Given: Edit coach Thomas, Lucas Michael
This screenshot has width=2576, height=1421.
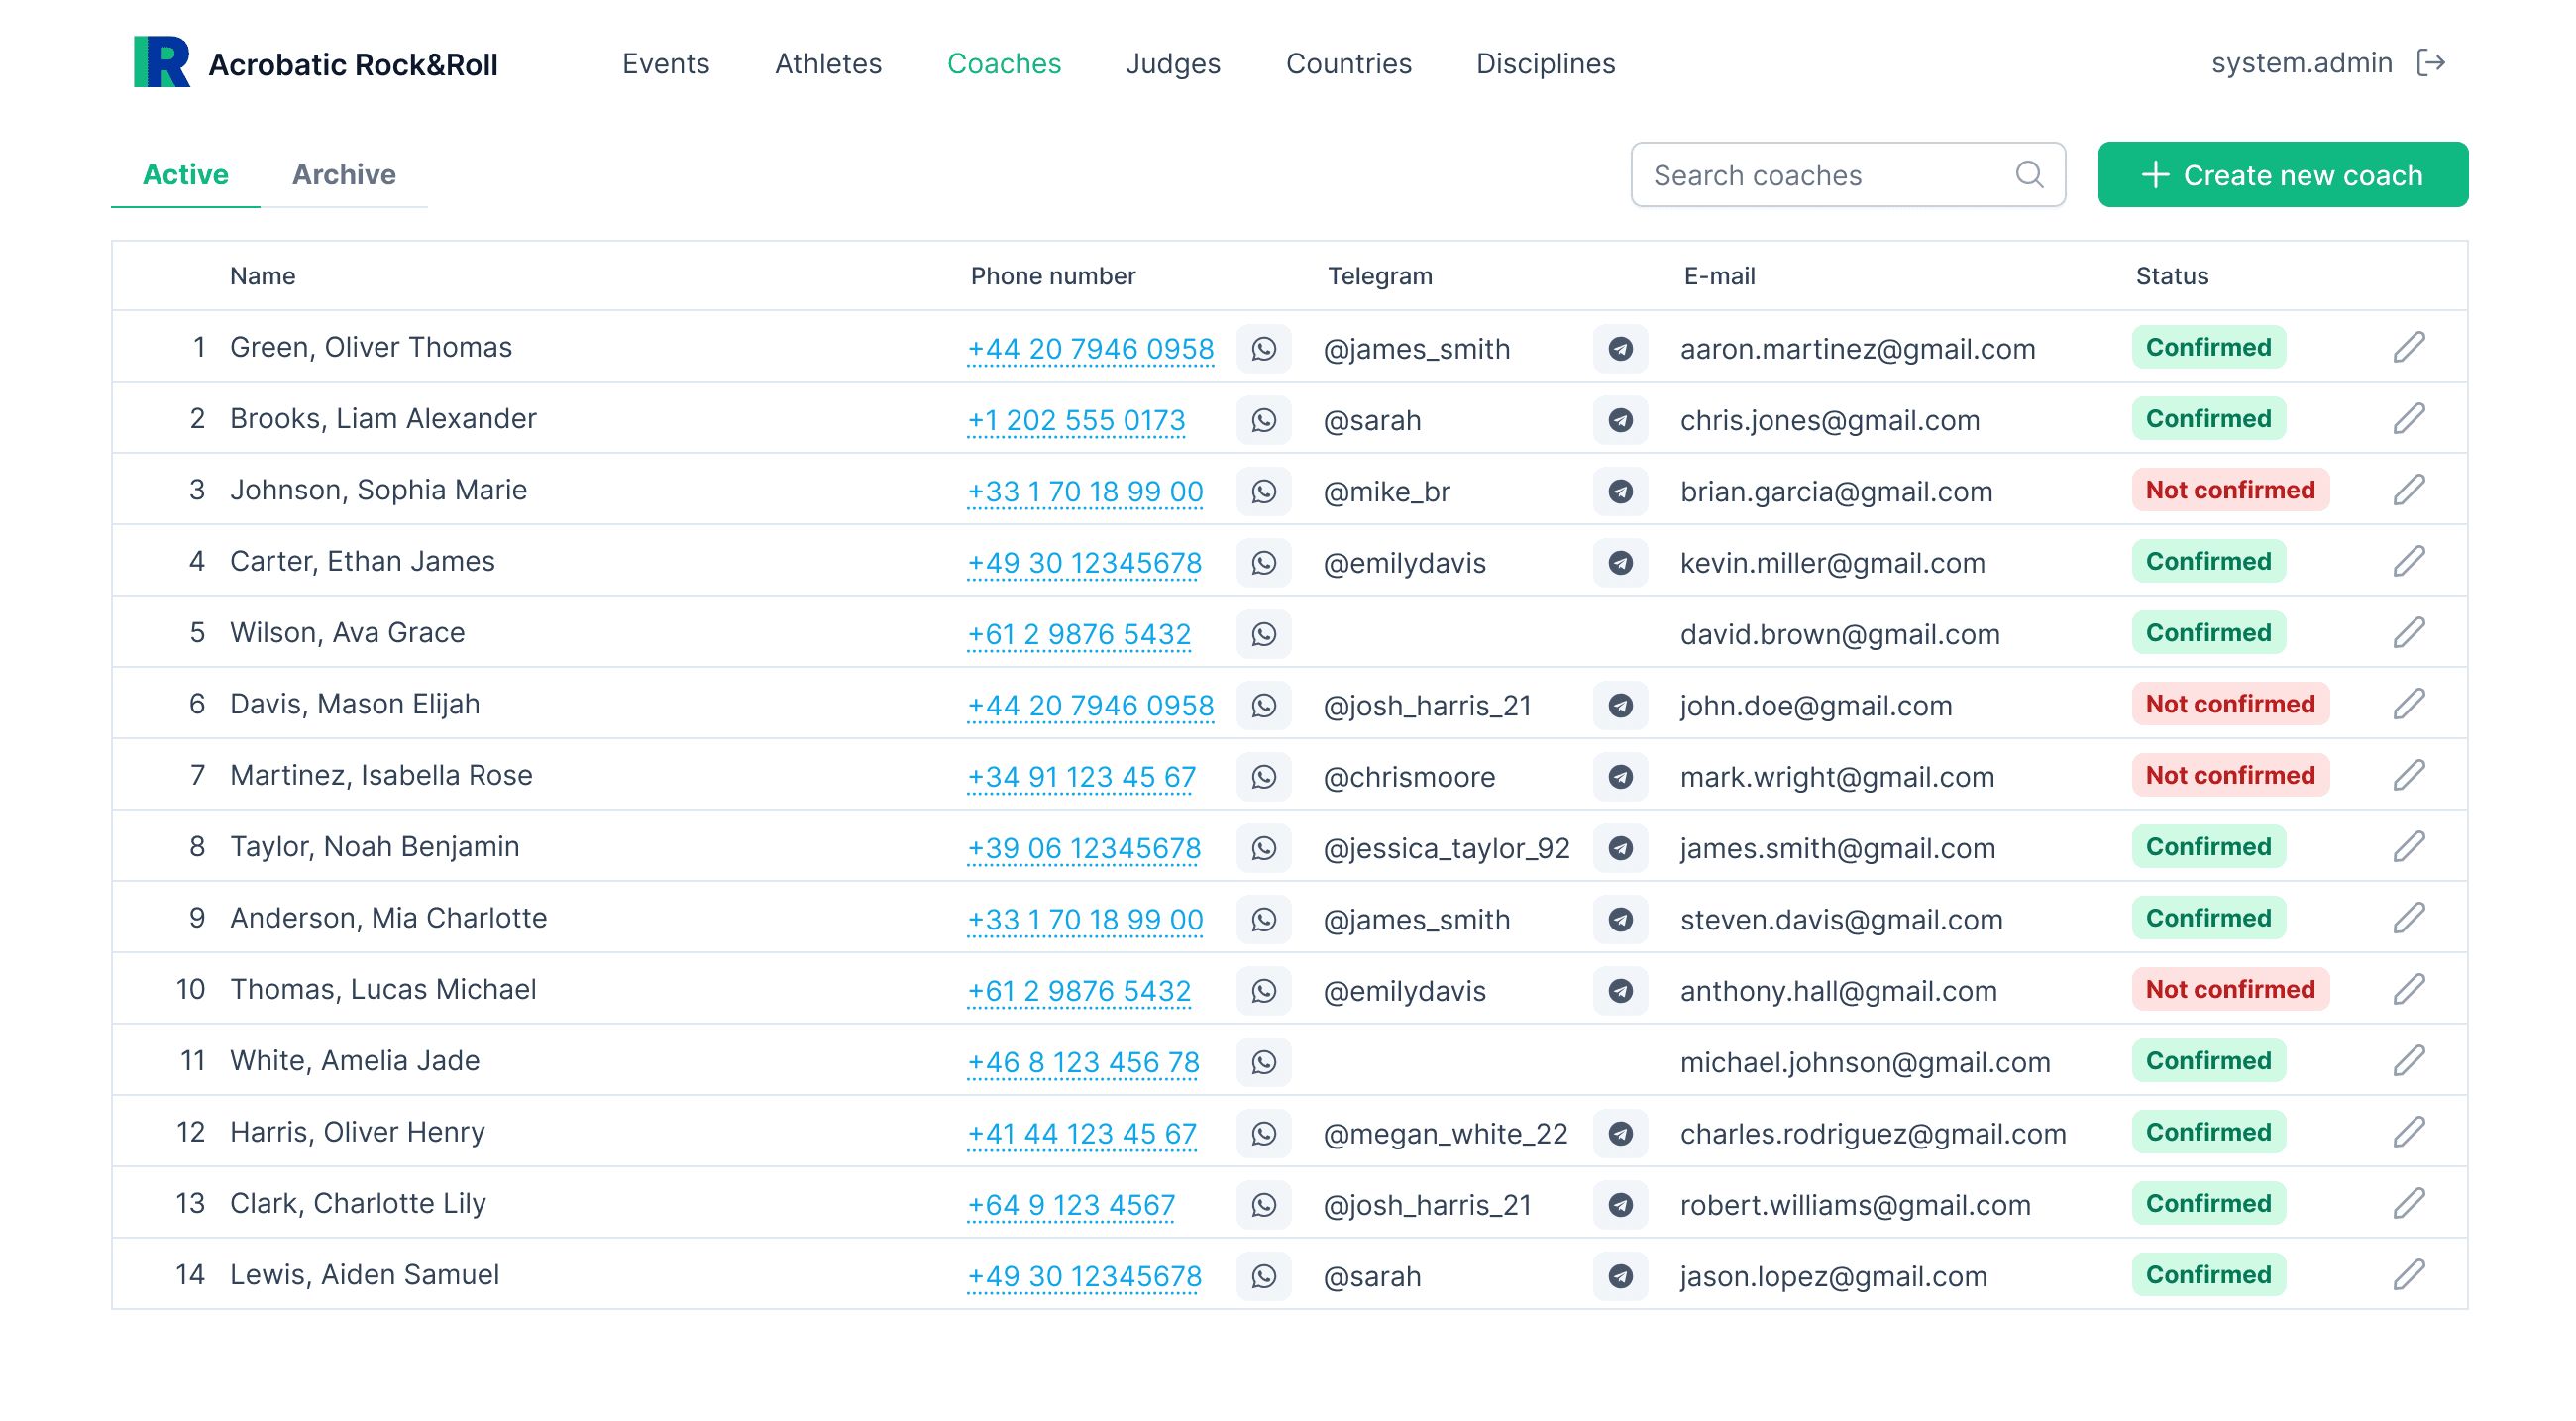Looking at the screenshot, I should point(2409,989).
